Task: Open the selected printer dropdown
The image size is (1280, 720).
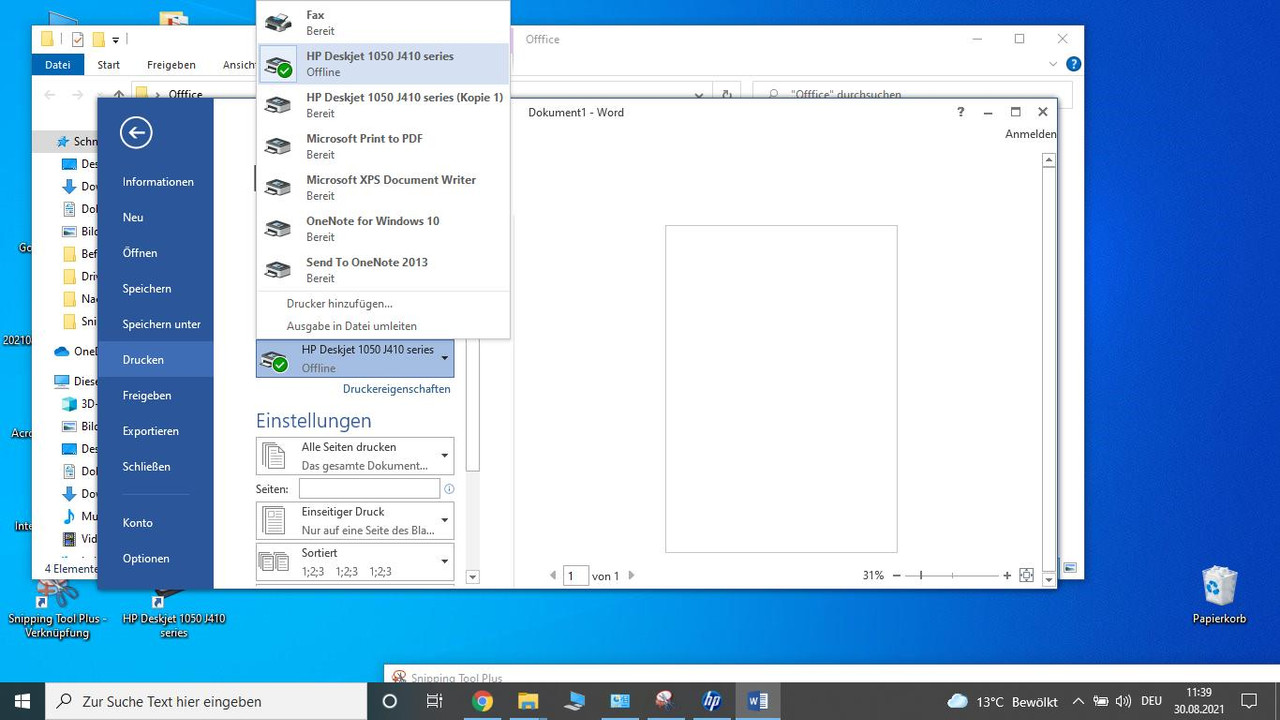Action: click(355, 358)
